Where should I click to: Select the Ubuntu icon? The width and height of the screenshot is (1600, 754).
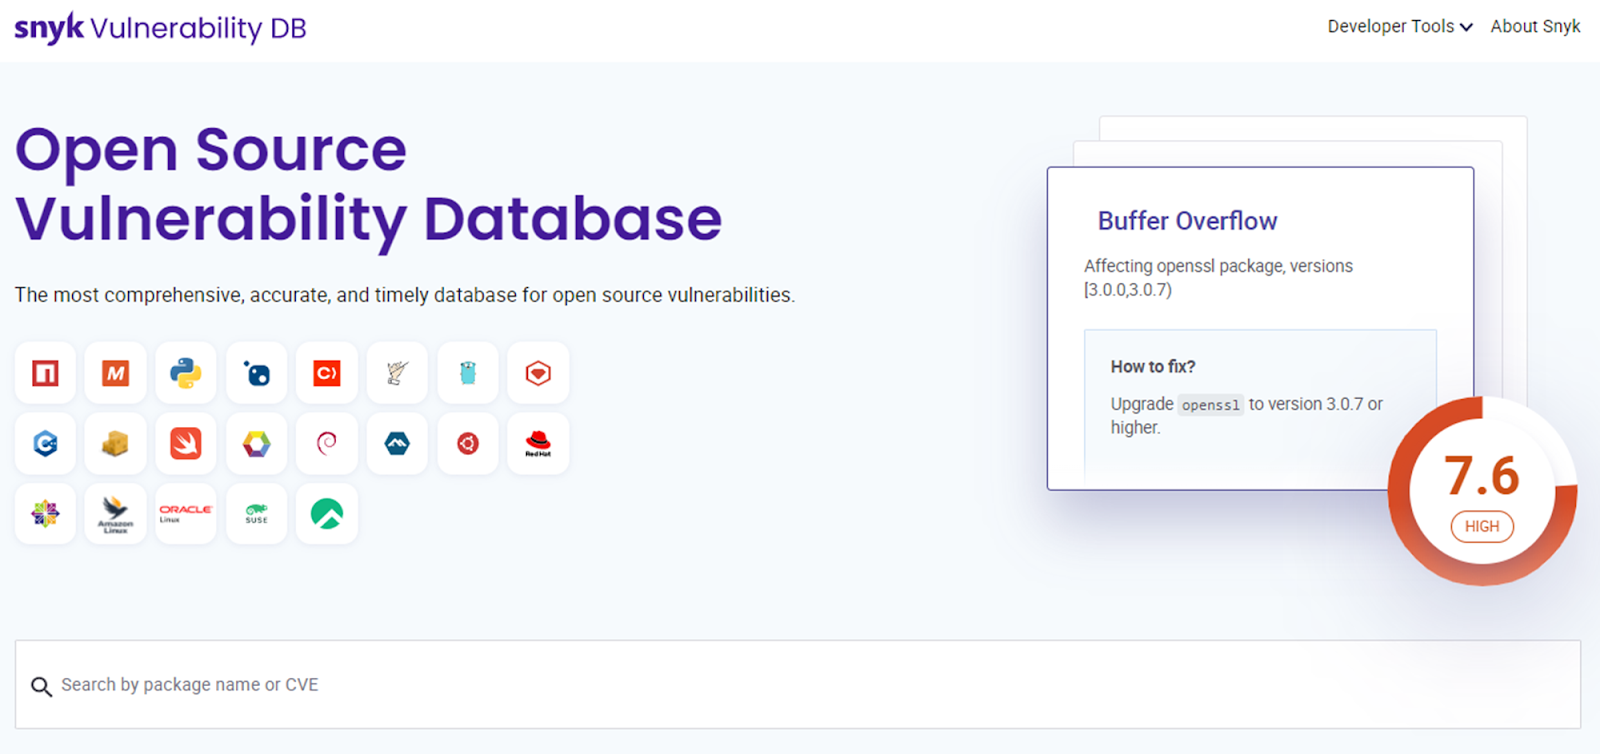pyautogui.click(x=468, y=443)
